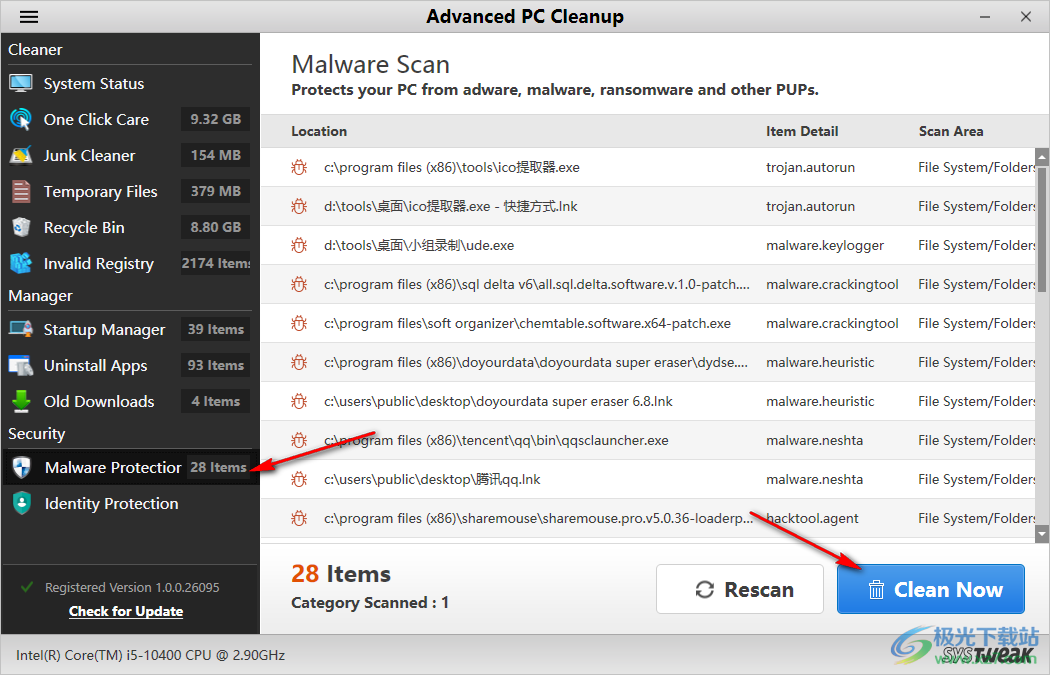Screen dimensions: 1050x675
Task: Select the d:\tools\桌面\小组录制\ude.exe path
Action: pyautogui.click(x=419, y=245)
